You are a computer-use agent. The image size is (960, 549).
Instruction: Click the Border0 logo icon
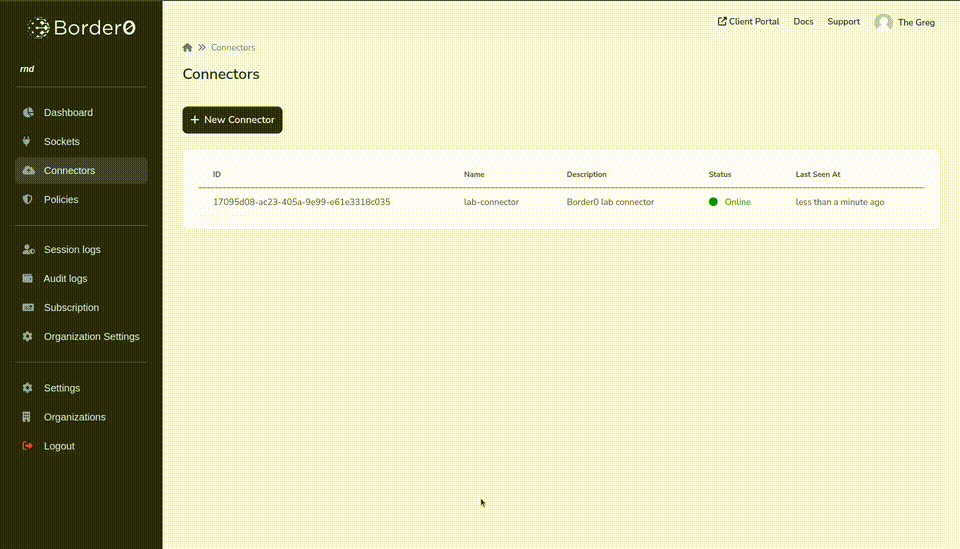tap(39, 28)
